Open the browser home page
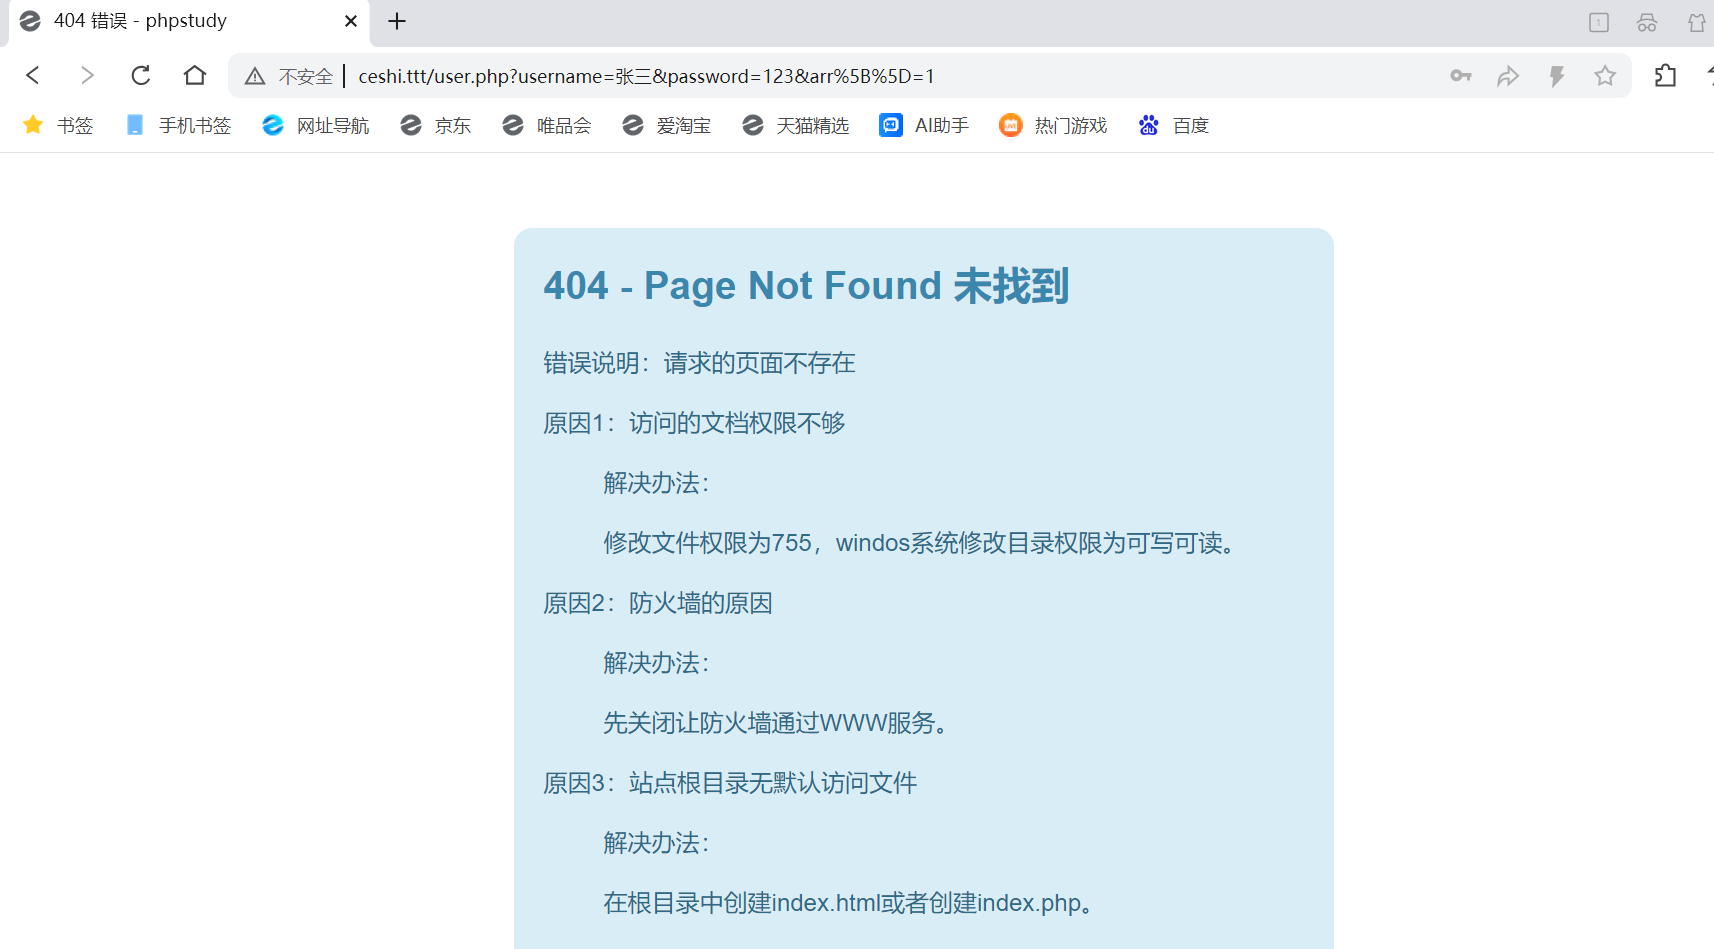The width and height of the screenshot is (1714, 949). point(195,76)
